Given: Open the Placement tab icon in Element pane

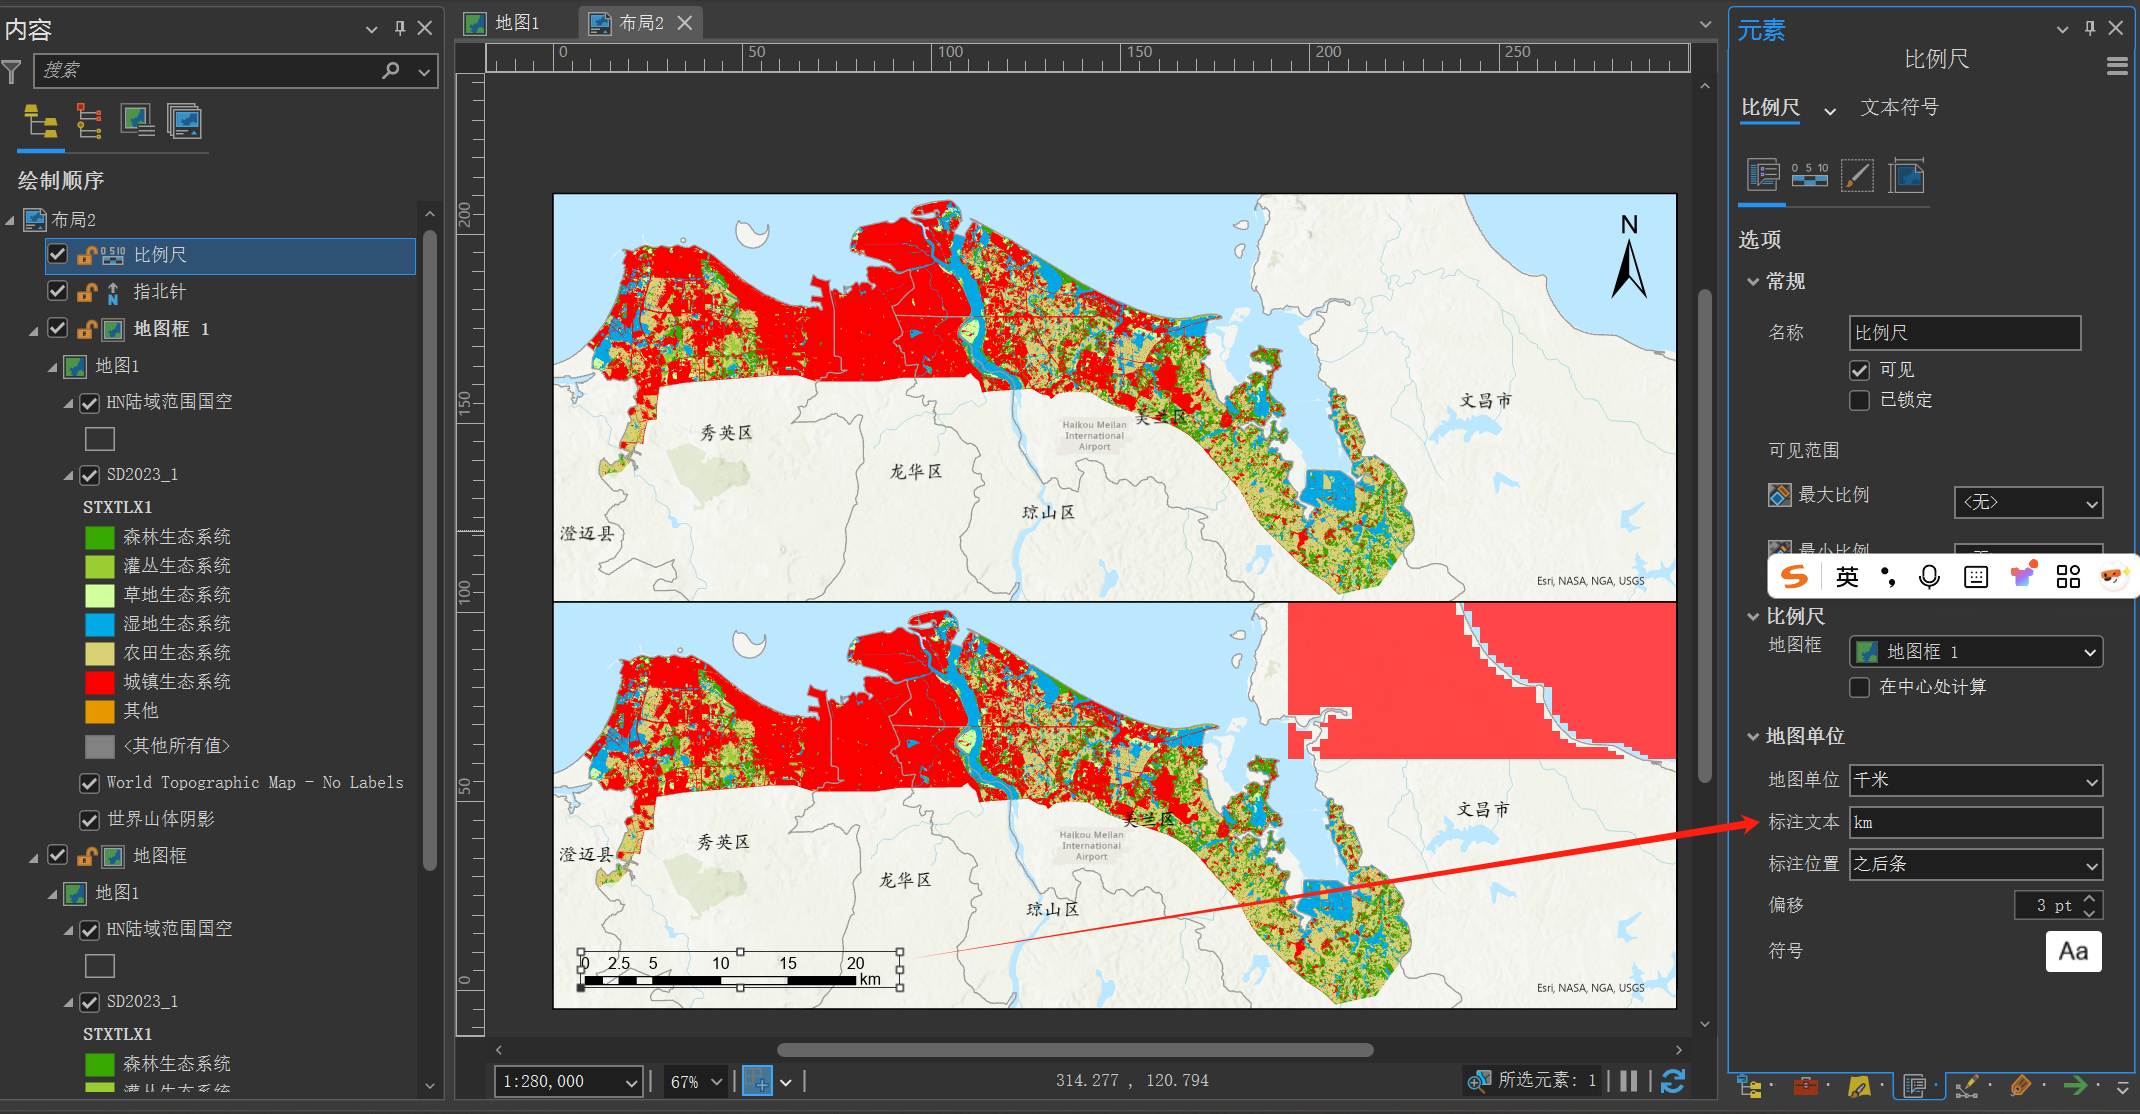Looking at the screenshot, I should click(1906, 176).
